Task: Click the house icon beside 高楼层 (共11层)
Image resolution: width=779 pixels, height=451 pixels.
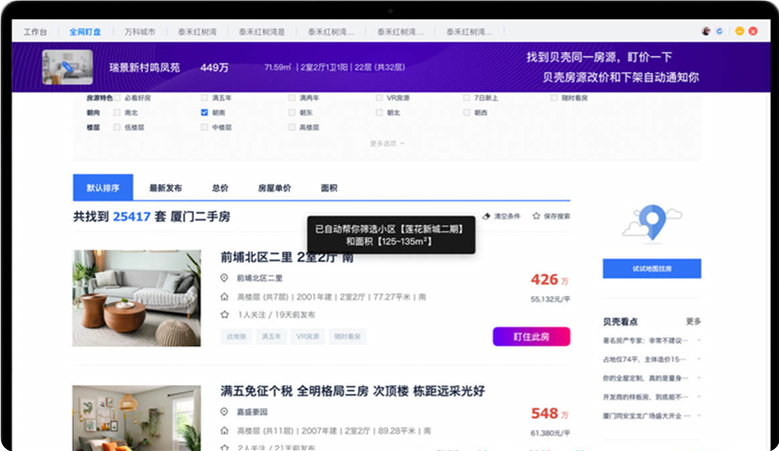Action: coord(224,431)
